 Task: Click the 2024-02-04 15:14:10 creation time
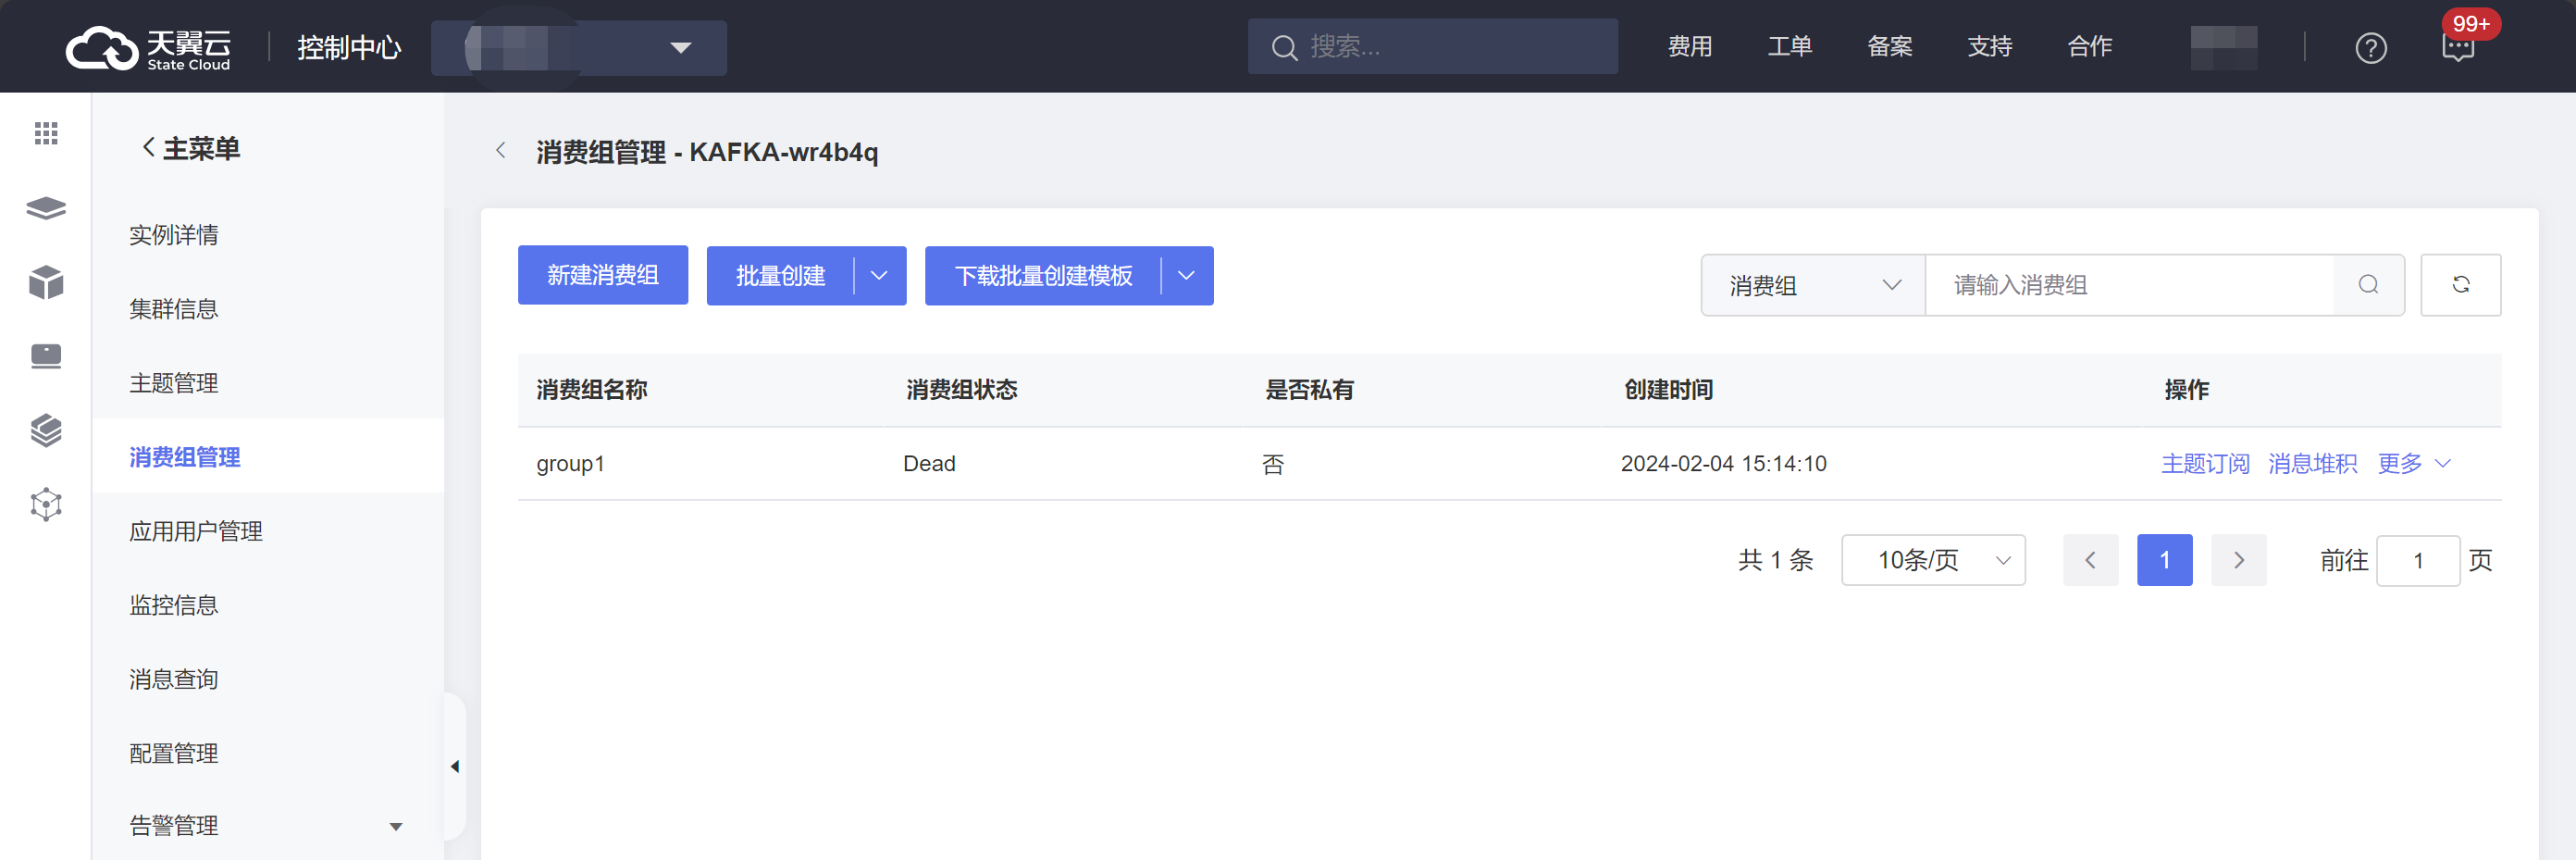click(x=1723, y=464)
